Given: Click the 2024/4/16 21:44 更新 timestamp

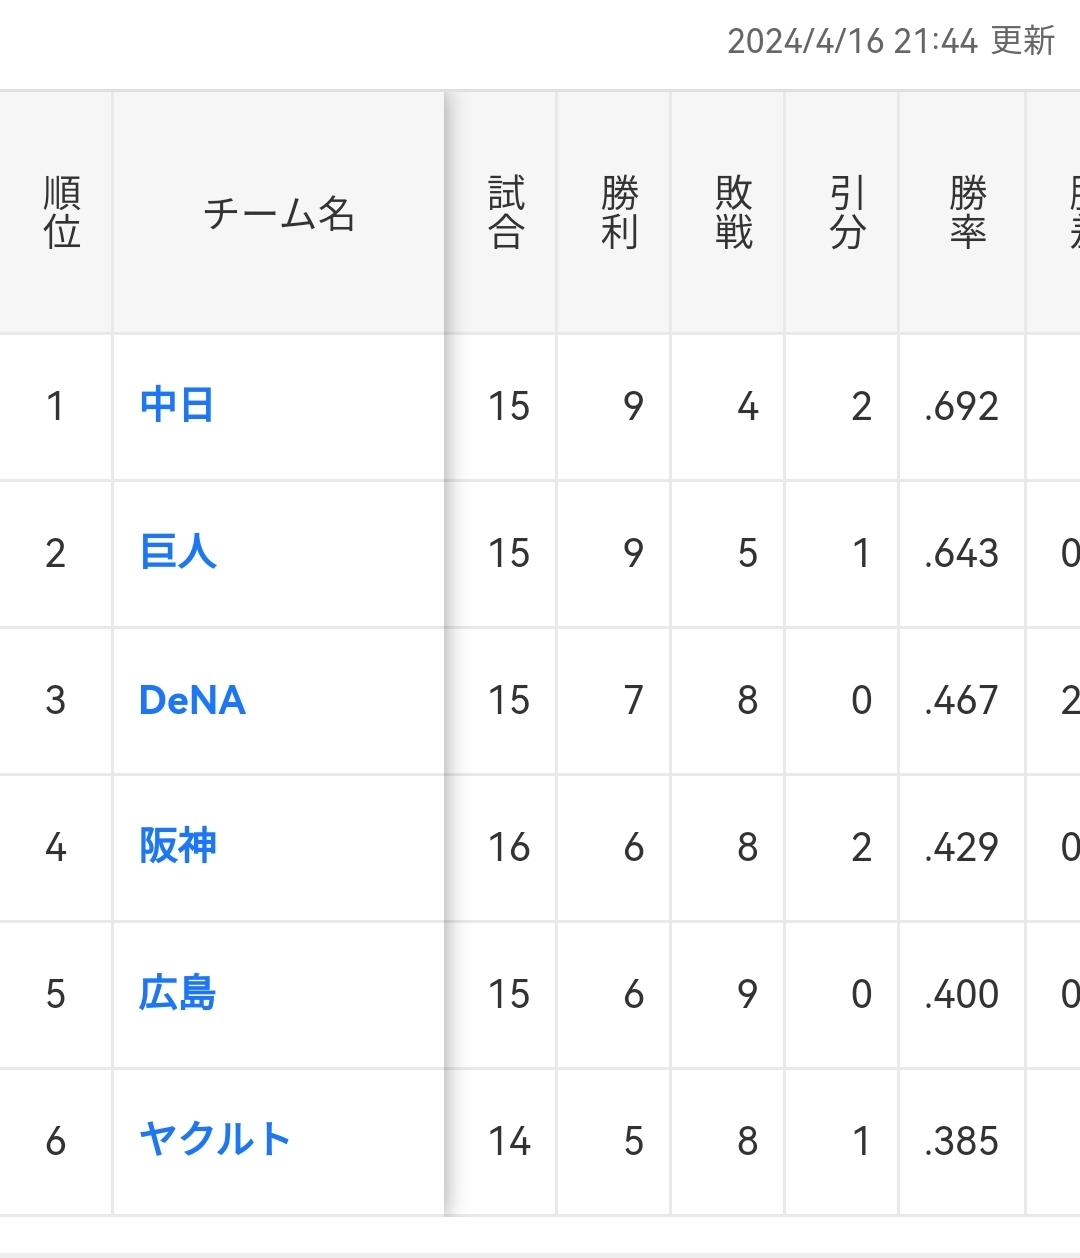Looking at the screenshot, I should (x=890, y=41).
